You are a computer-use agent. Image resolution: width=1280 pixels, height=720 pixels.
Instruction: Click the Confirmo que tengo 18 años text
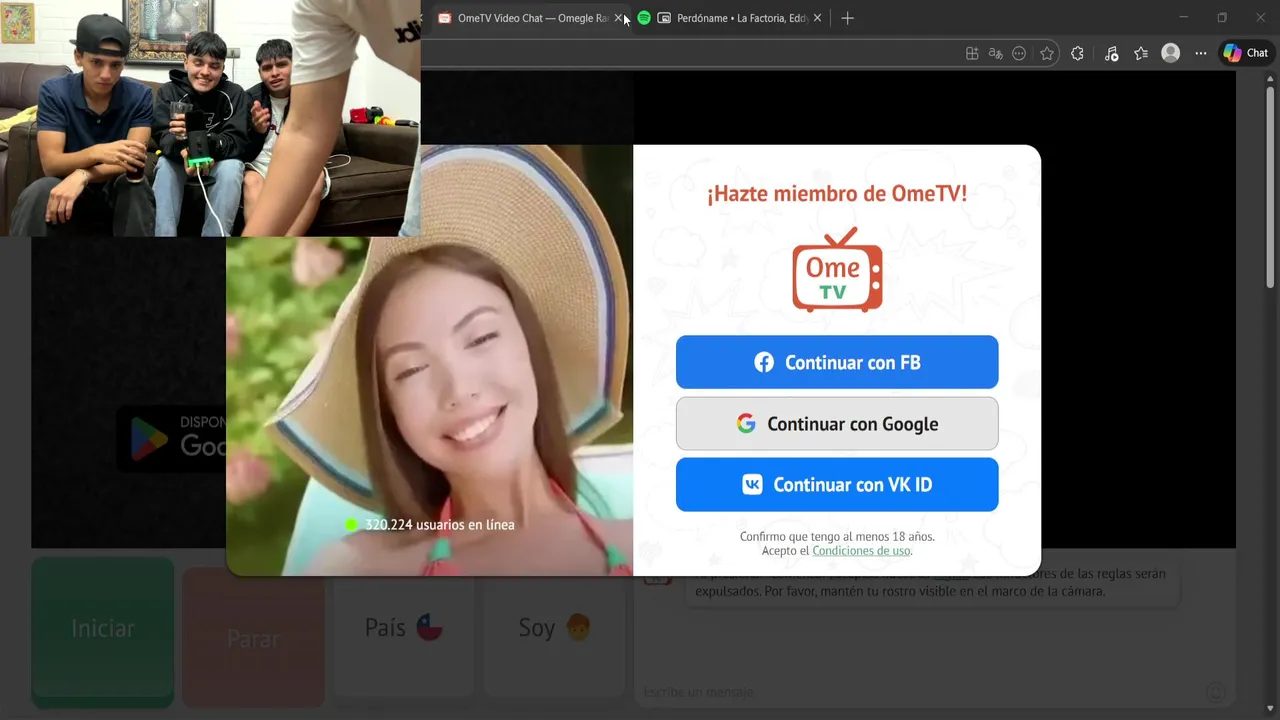(837, 537)
